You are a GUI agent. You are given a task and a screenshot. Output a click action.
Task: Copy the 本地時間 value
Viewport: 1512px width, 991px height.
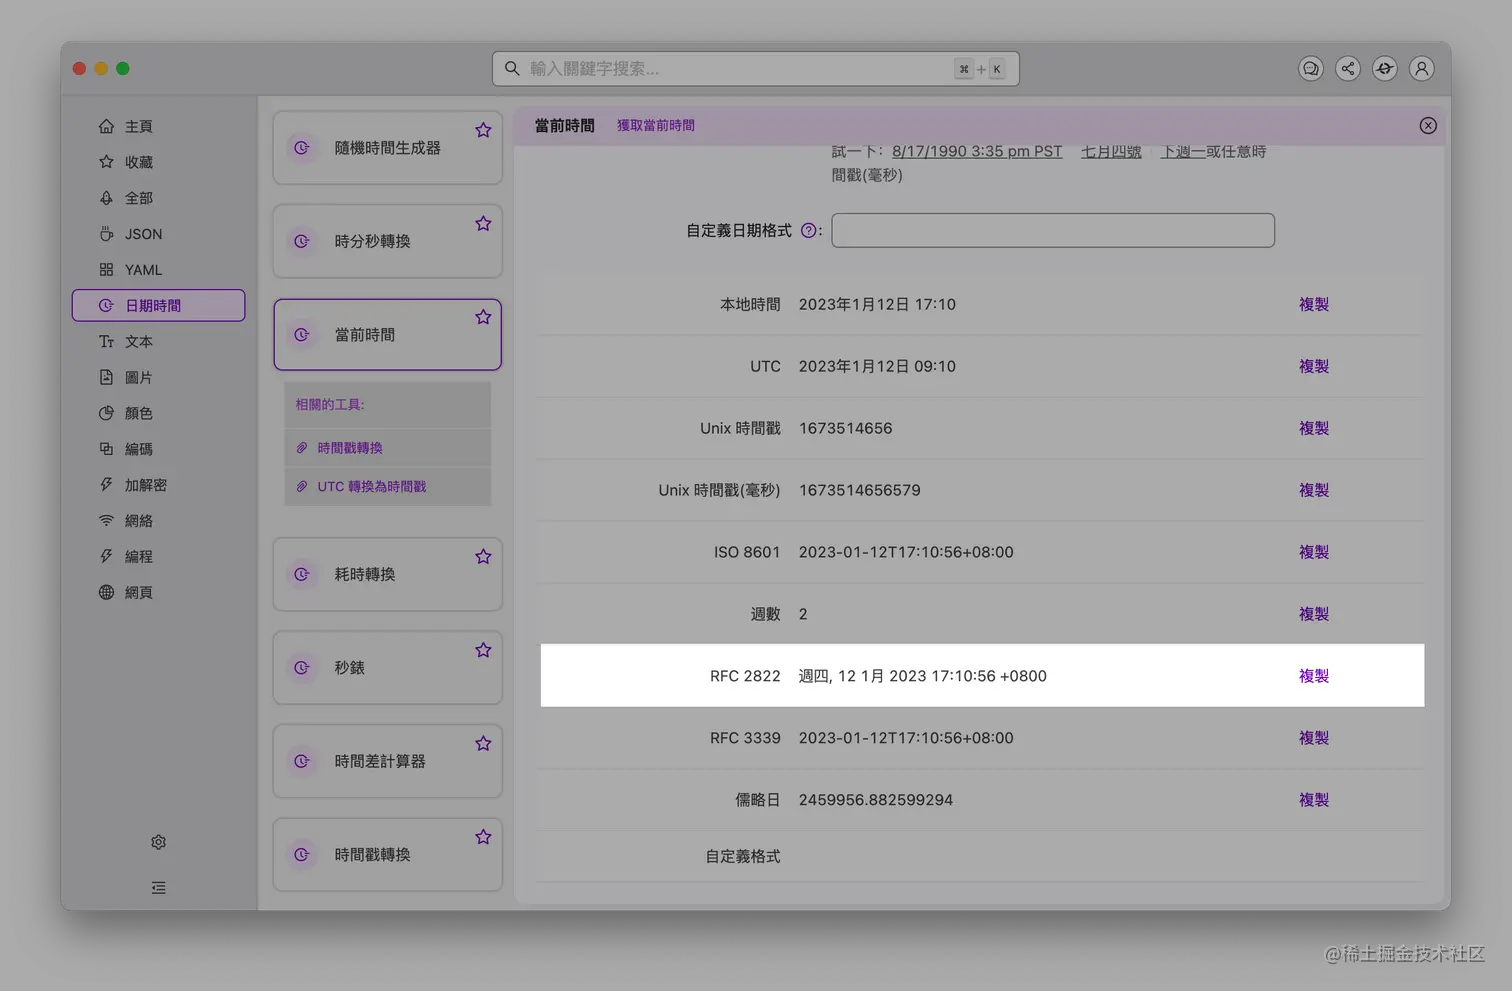click(x=1313, y=304)
